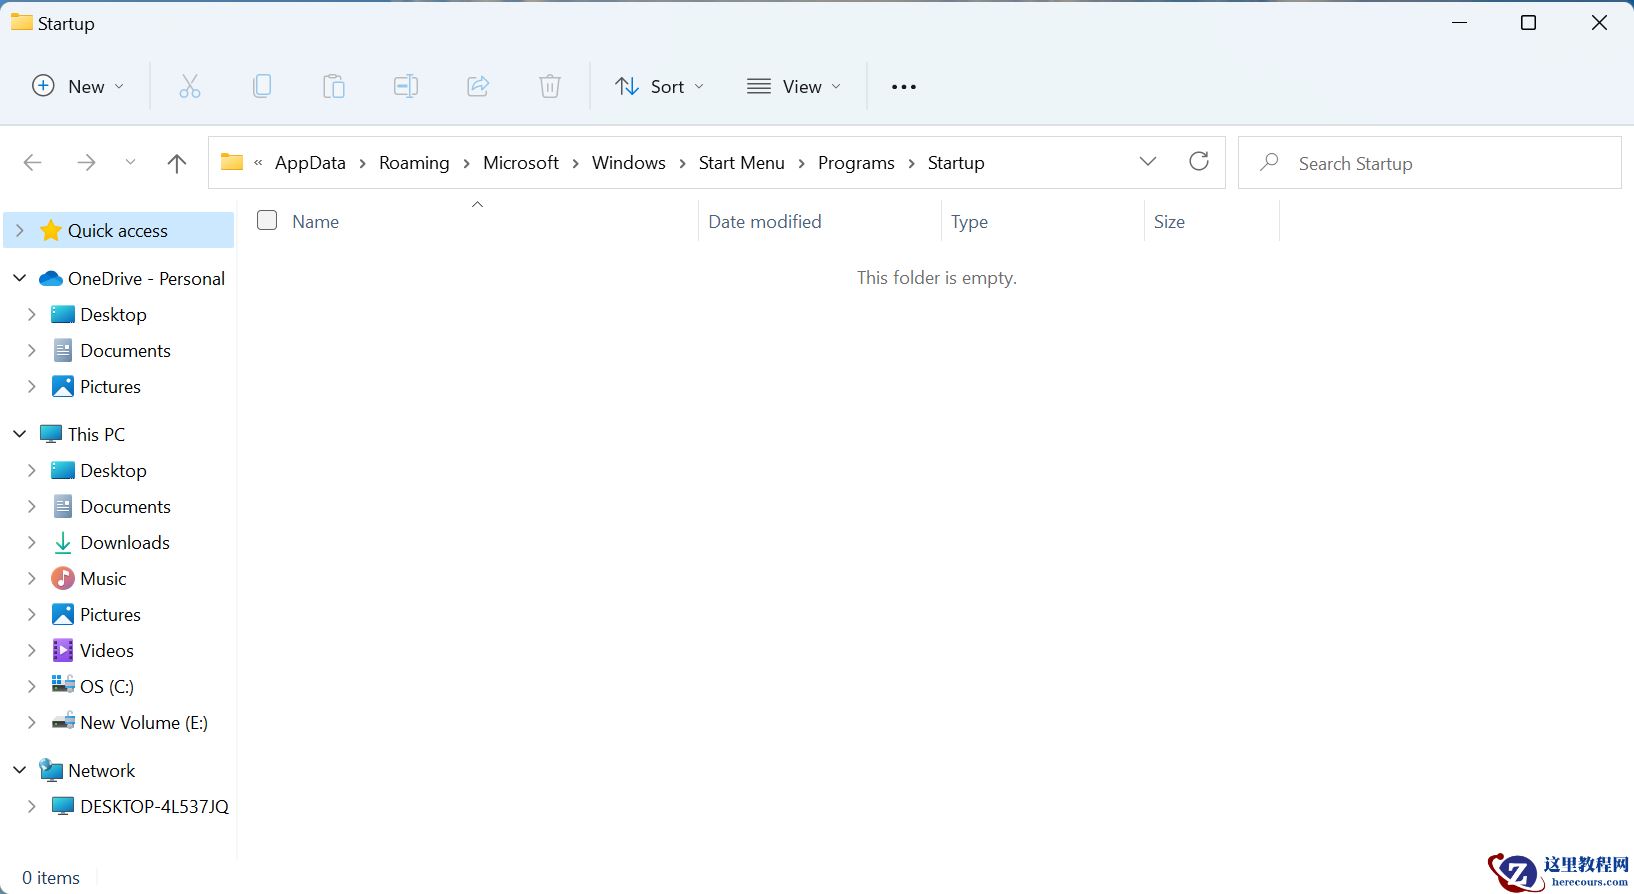The width and height of the screenshot is (1634, 894).
Task: Click the Paste clipboard icon
Action: pyautogui.click(x=334, y=87)
